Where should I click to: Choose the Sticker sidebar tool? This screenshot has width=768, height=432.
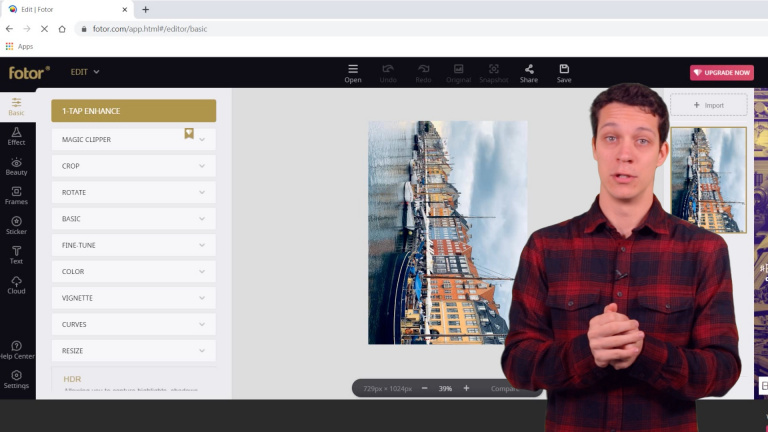pos(16,225)
